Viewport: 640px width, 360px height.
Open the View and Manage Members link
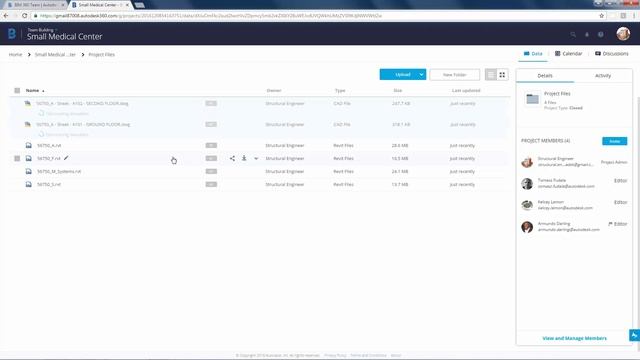[x=574, y=338]
